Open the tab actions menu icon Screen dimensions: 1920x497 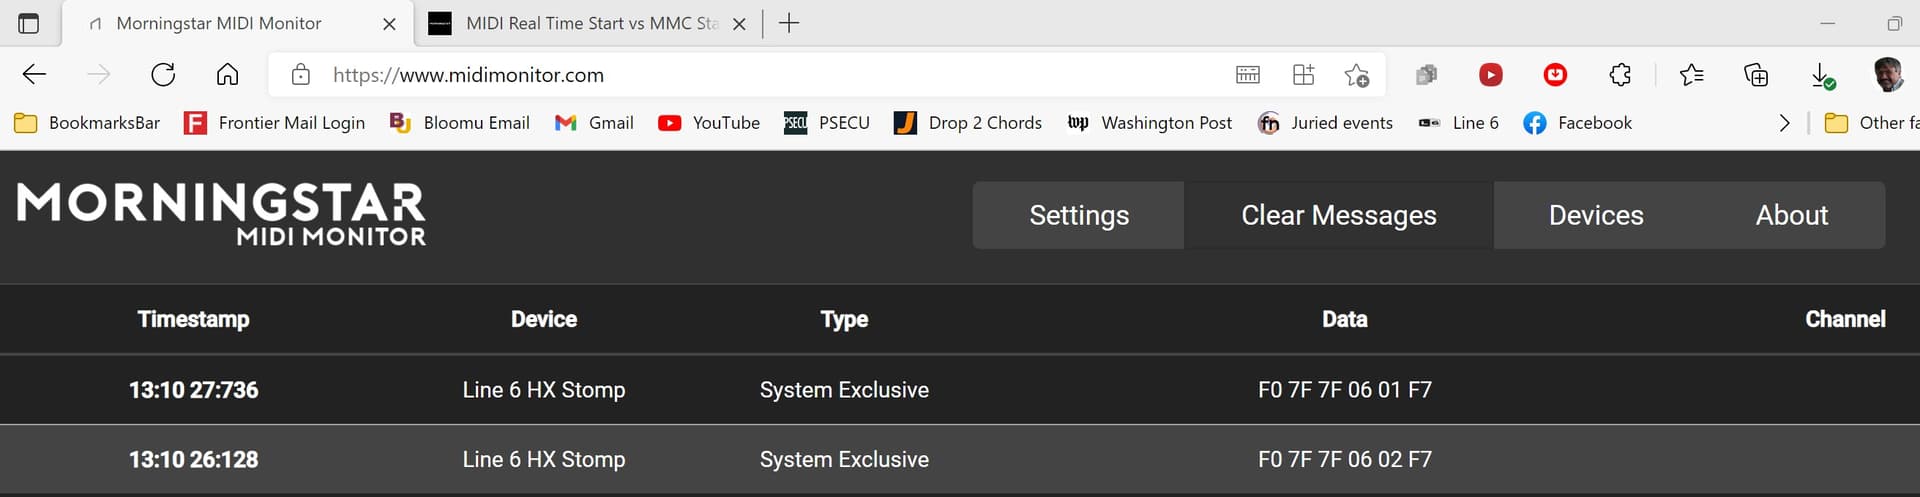pyautogui.click(x=29, y=23)
